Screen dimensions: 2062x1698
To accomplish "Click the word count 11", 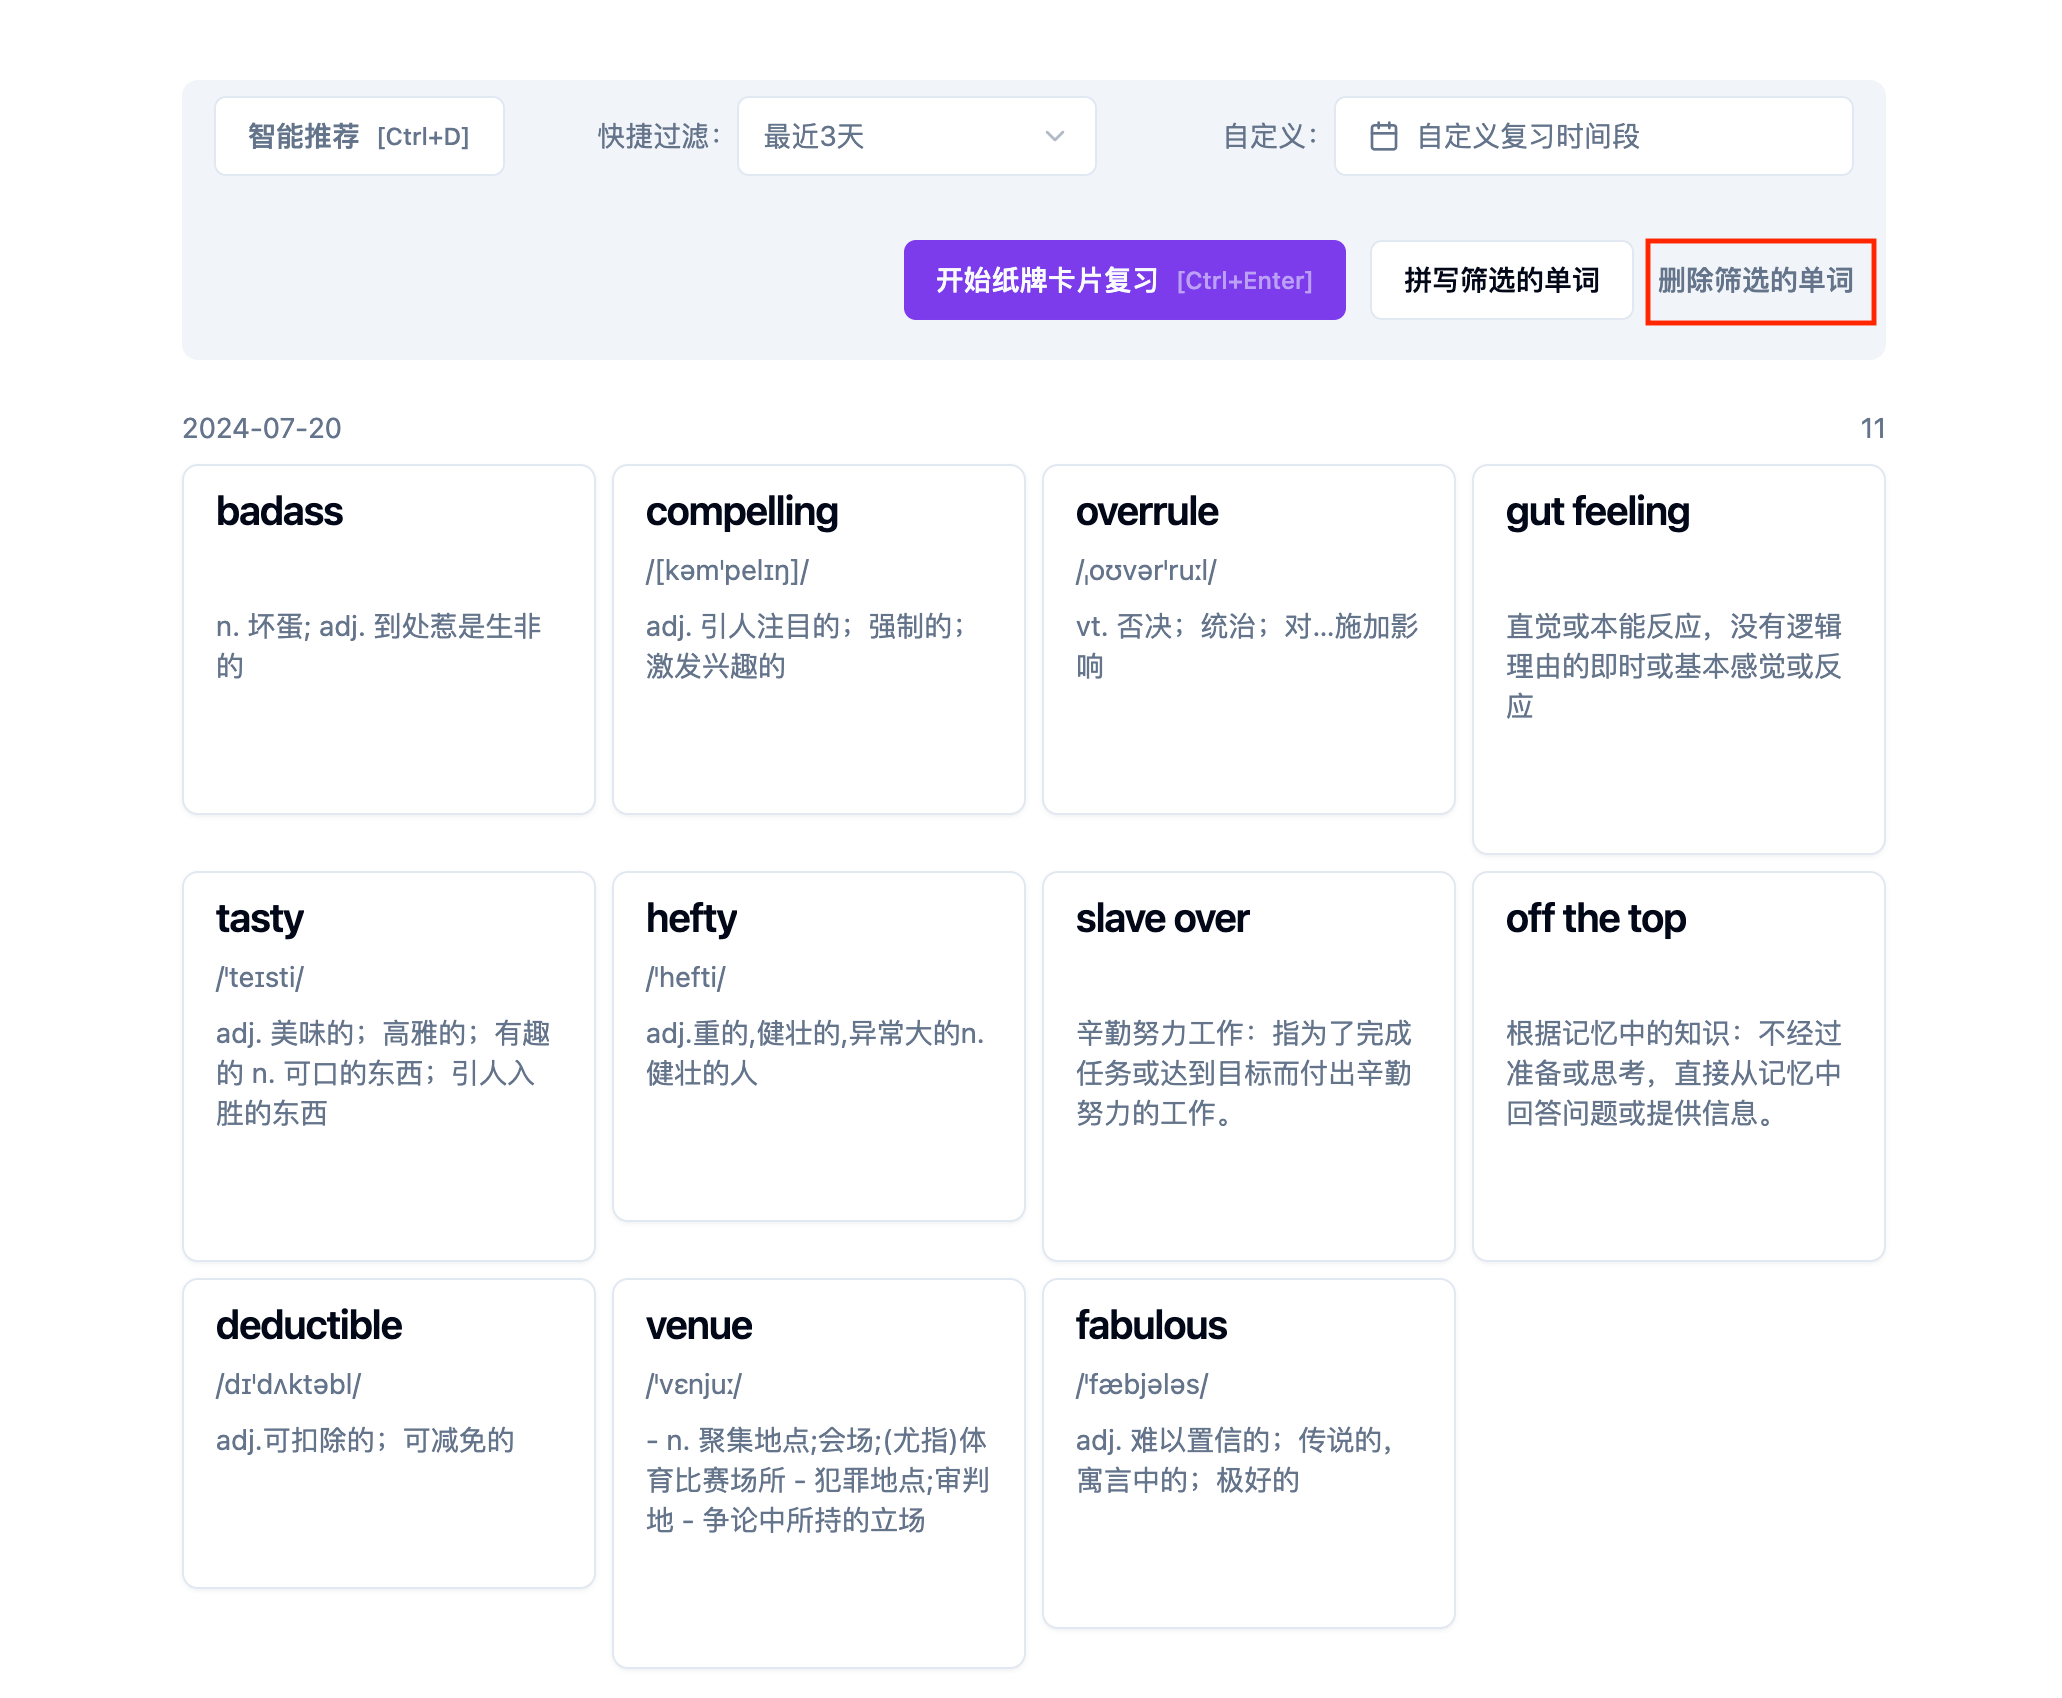I will (x=1872, y=428).
